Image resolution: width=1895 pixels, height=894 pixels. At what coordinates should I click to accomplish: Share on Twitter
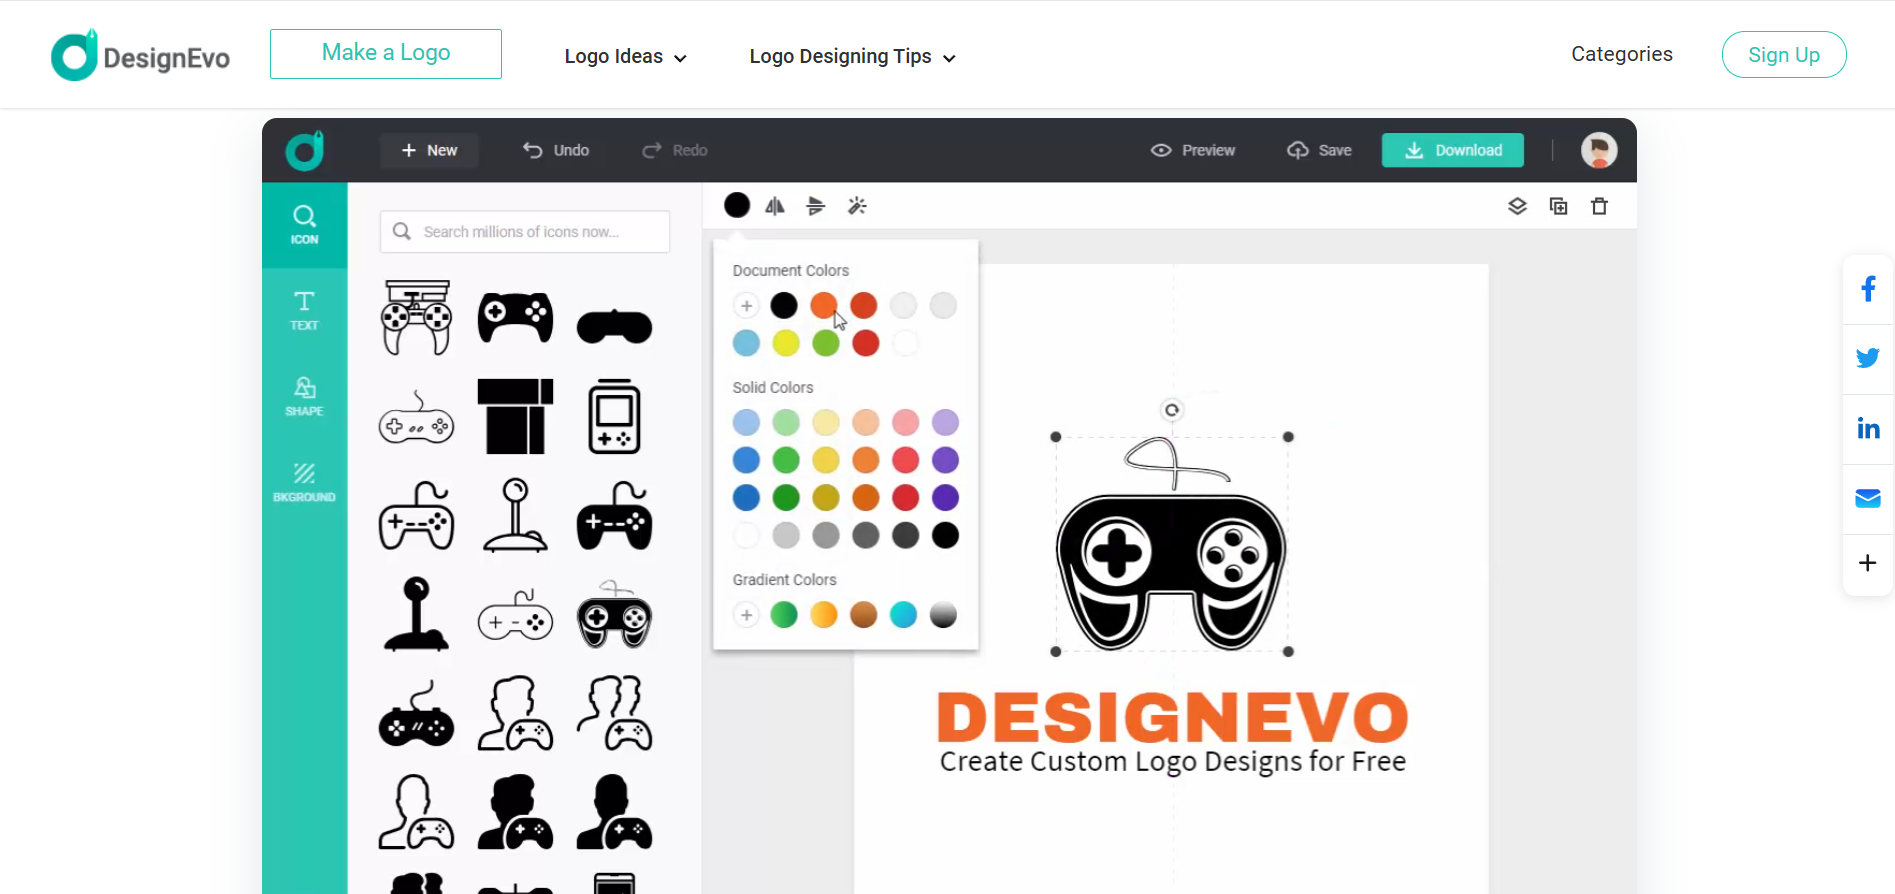[x=1868, y=358]
